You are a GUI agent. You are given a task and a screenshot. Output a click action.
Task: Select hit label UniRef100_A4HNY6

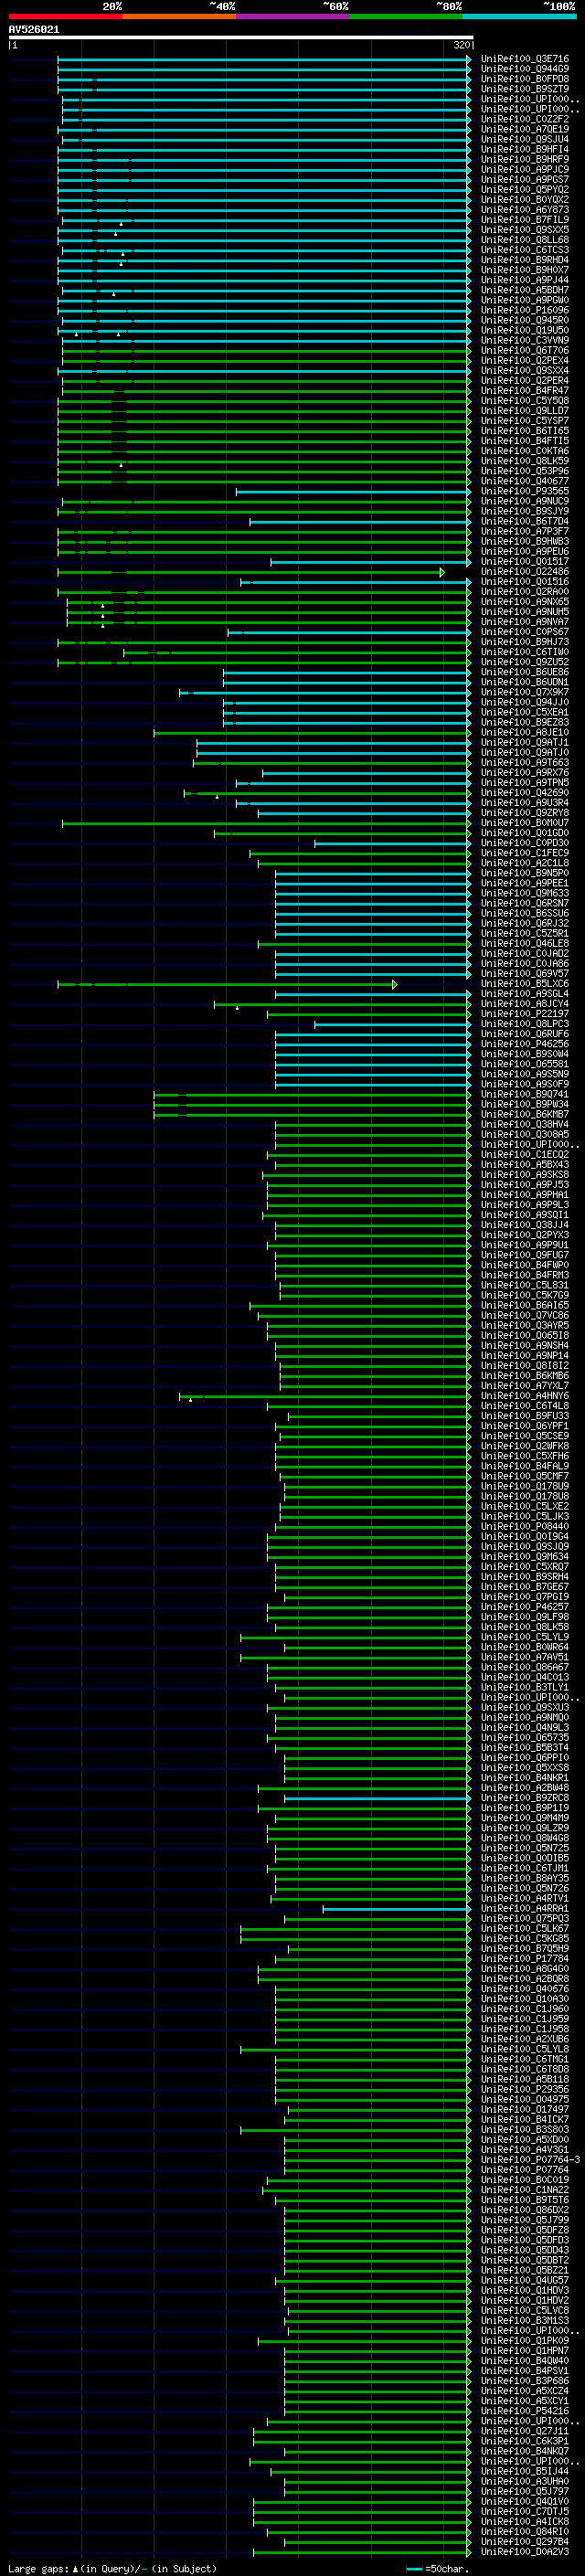(525, 1396)
